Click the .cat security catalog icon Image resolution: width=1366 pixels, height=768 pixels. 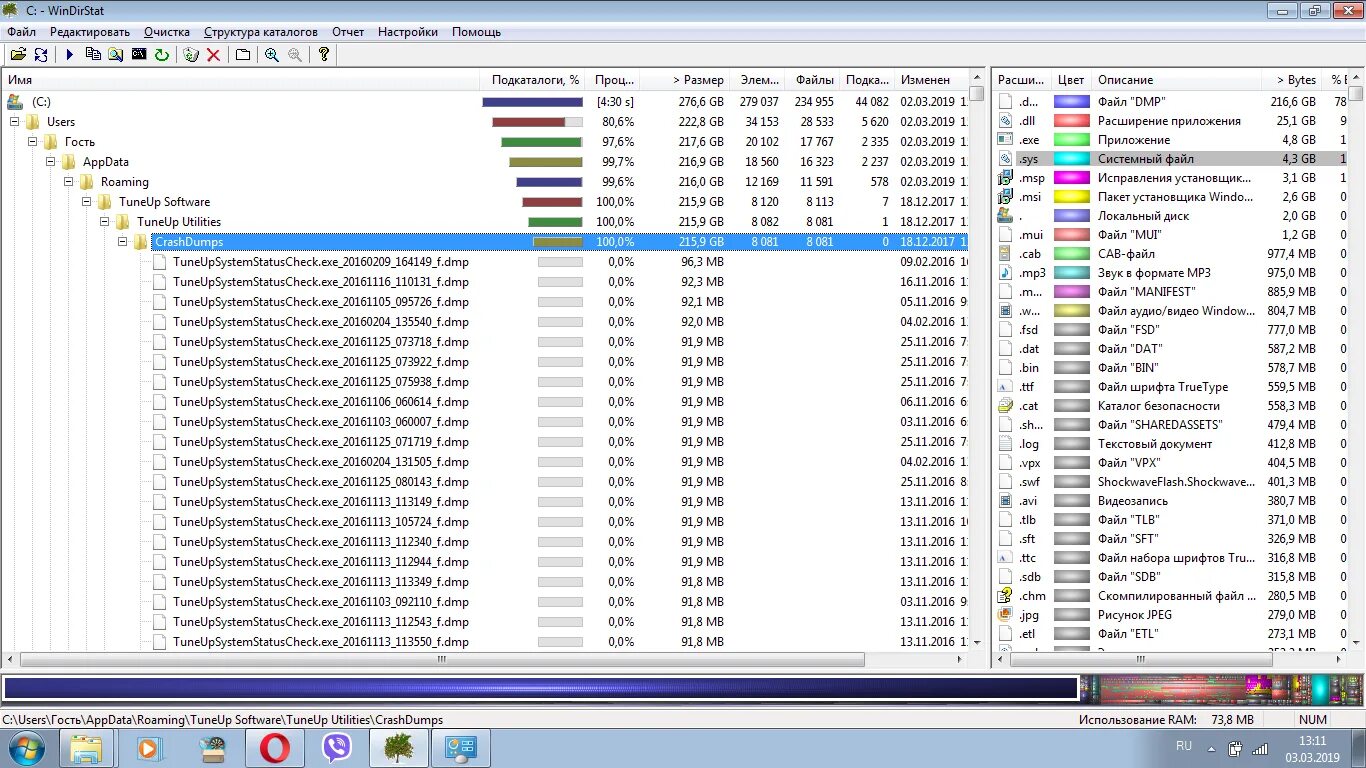1006,406
